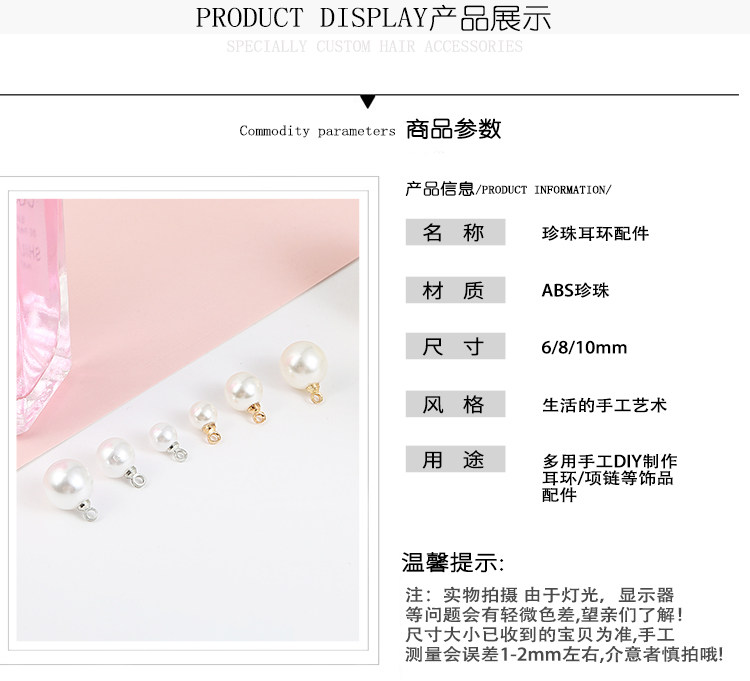Screen dimensions: 750x681
Task: Click the black downward triangle under the header line
Action: [367, 101]
